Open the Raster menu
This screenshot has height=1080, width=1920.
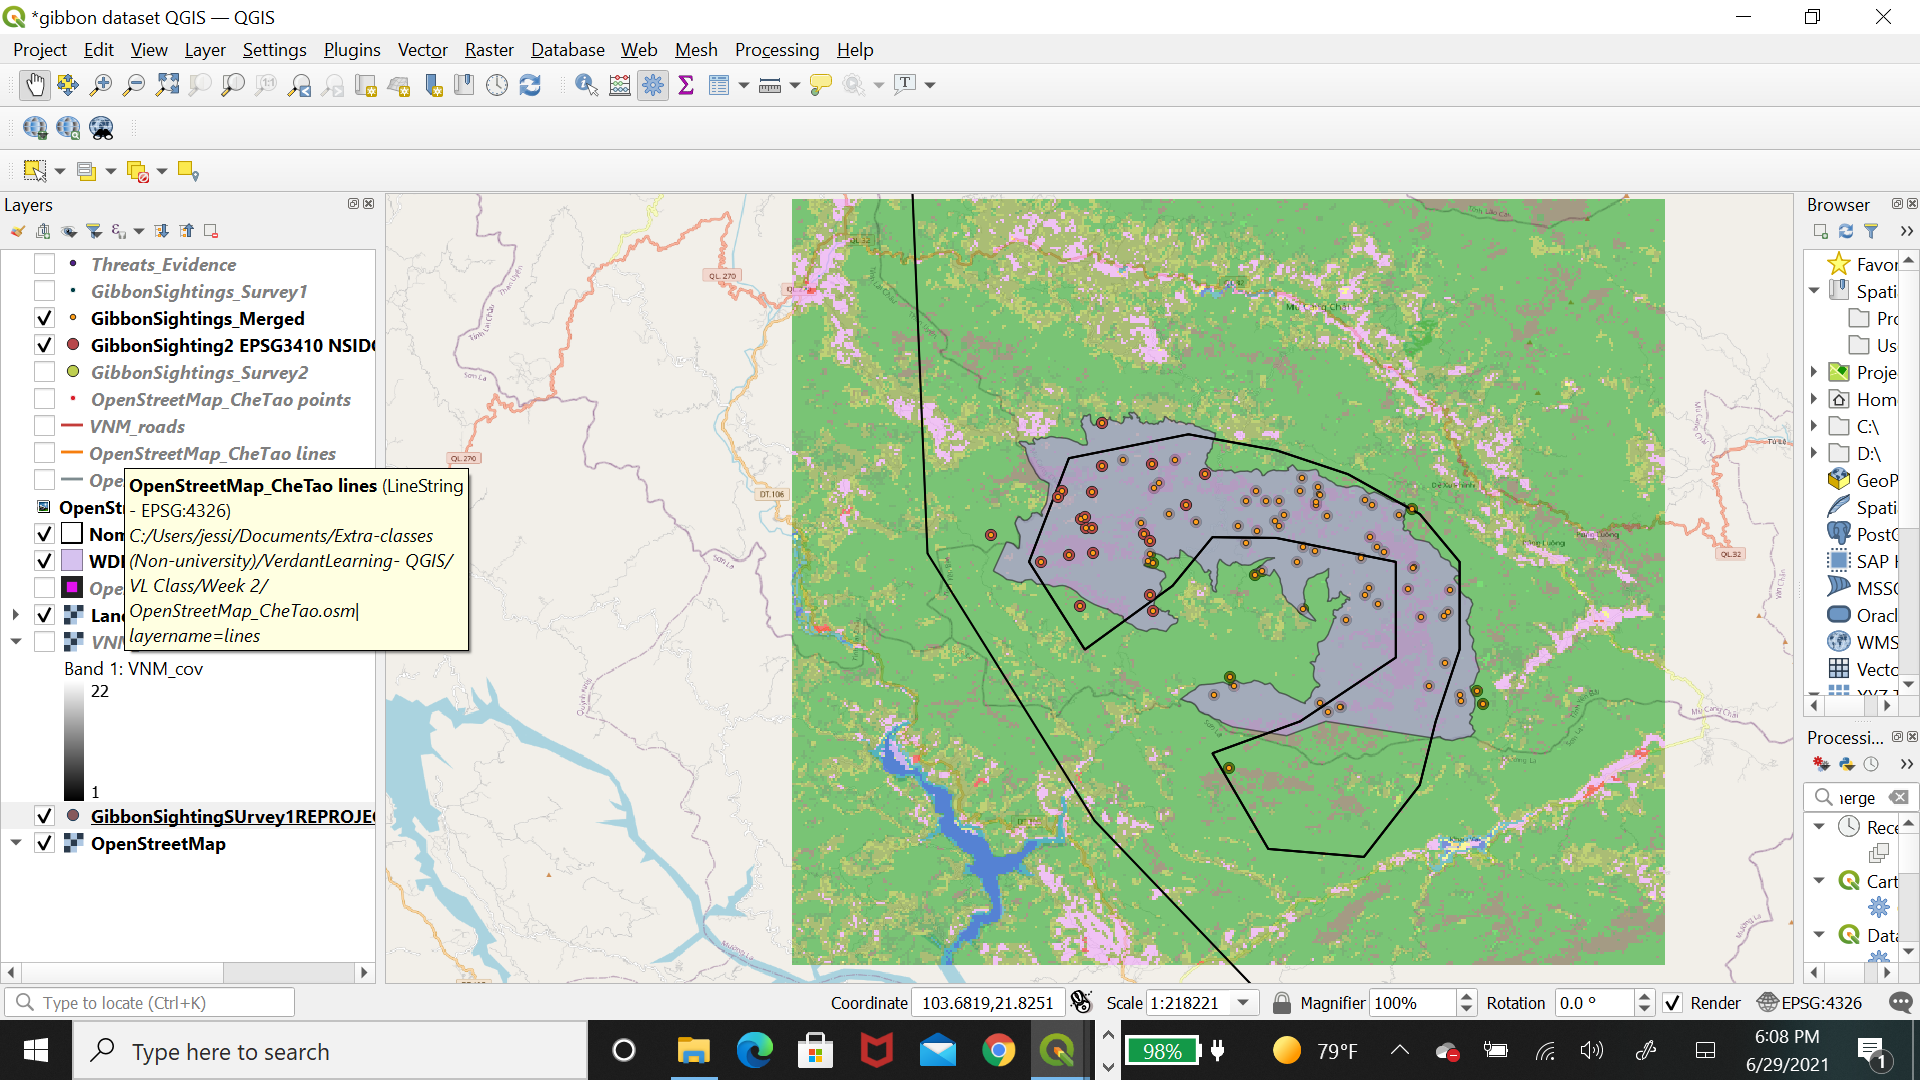coord(489,50)
